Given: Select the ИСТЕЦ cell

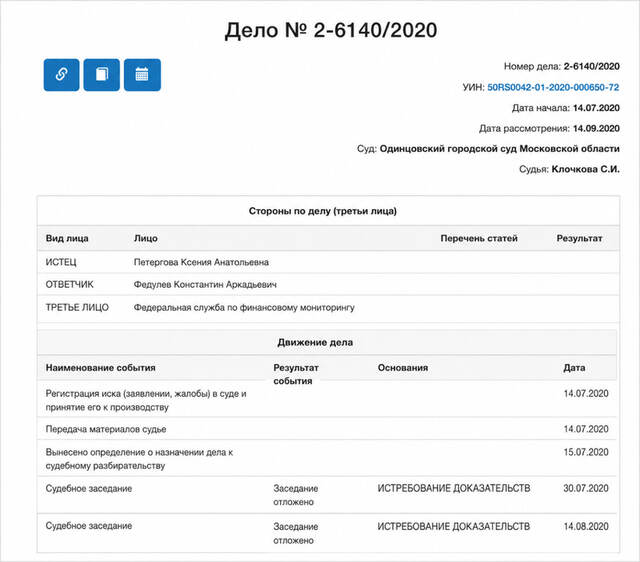Looking at the screenshot, I should pyautogui.click(x=61, y=262).
